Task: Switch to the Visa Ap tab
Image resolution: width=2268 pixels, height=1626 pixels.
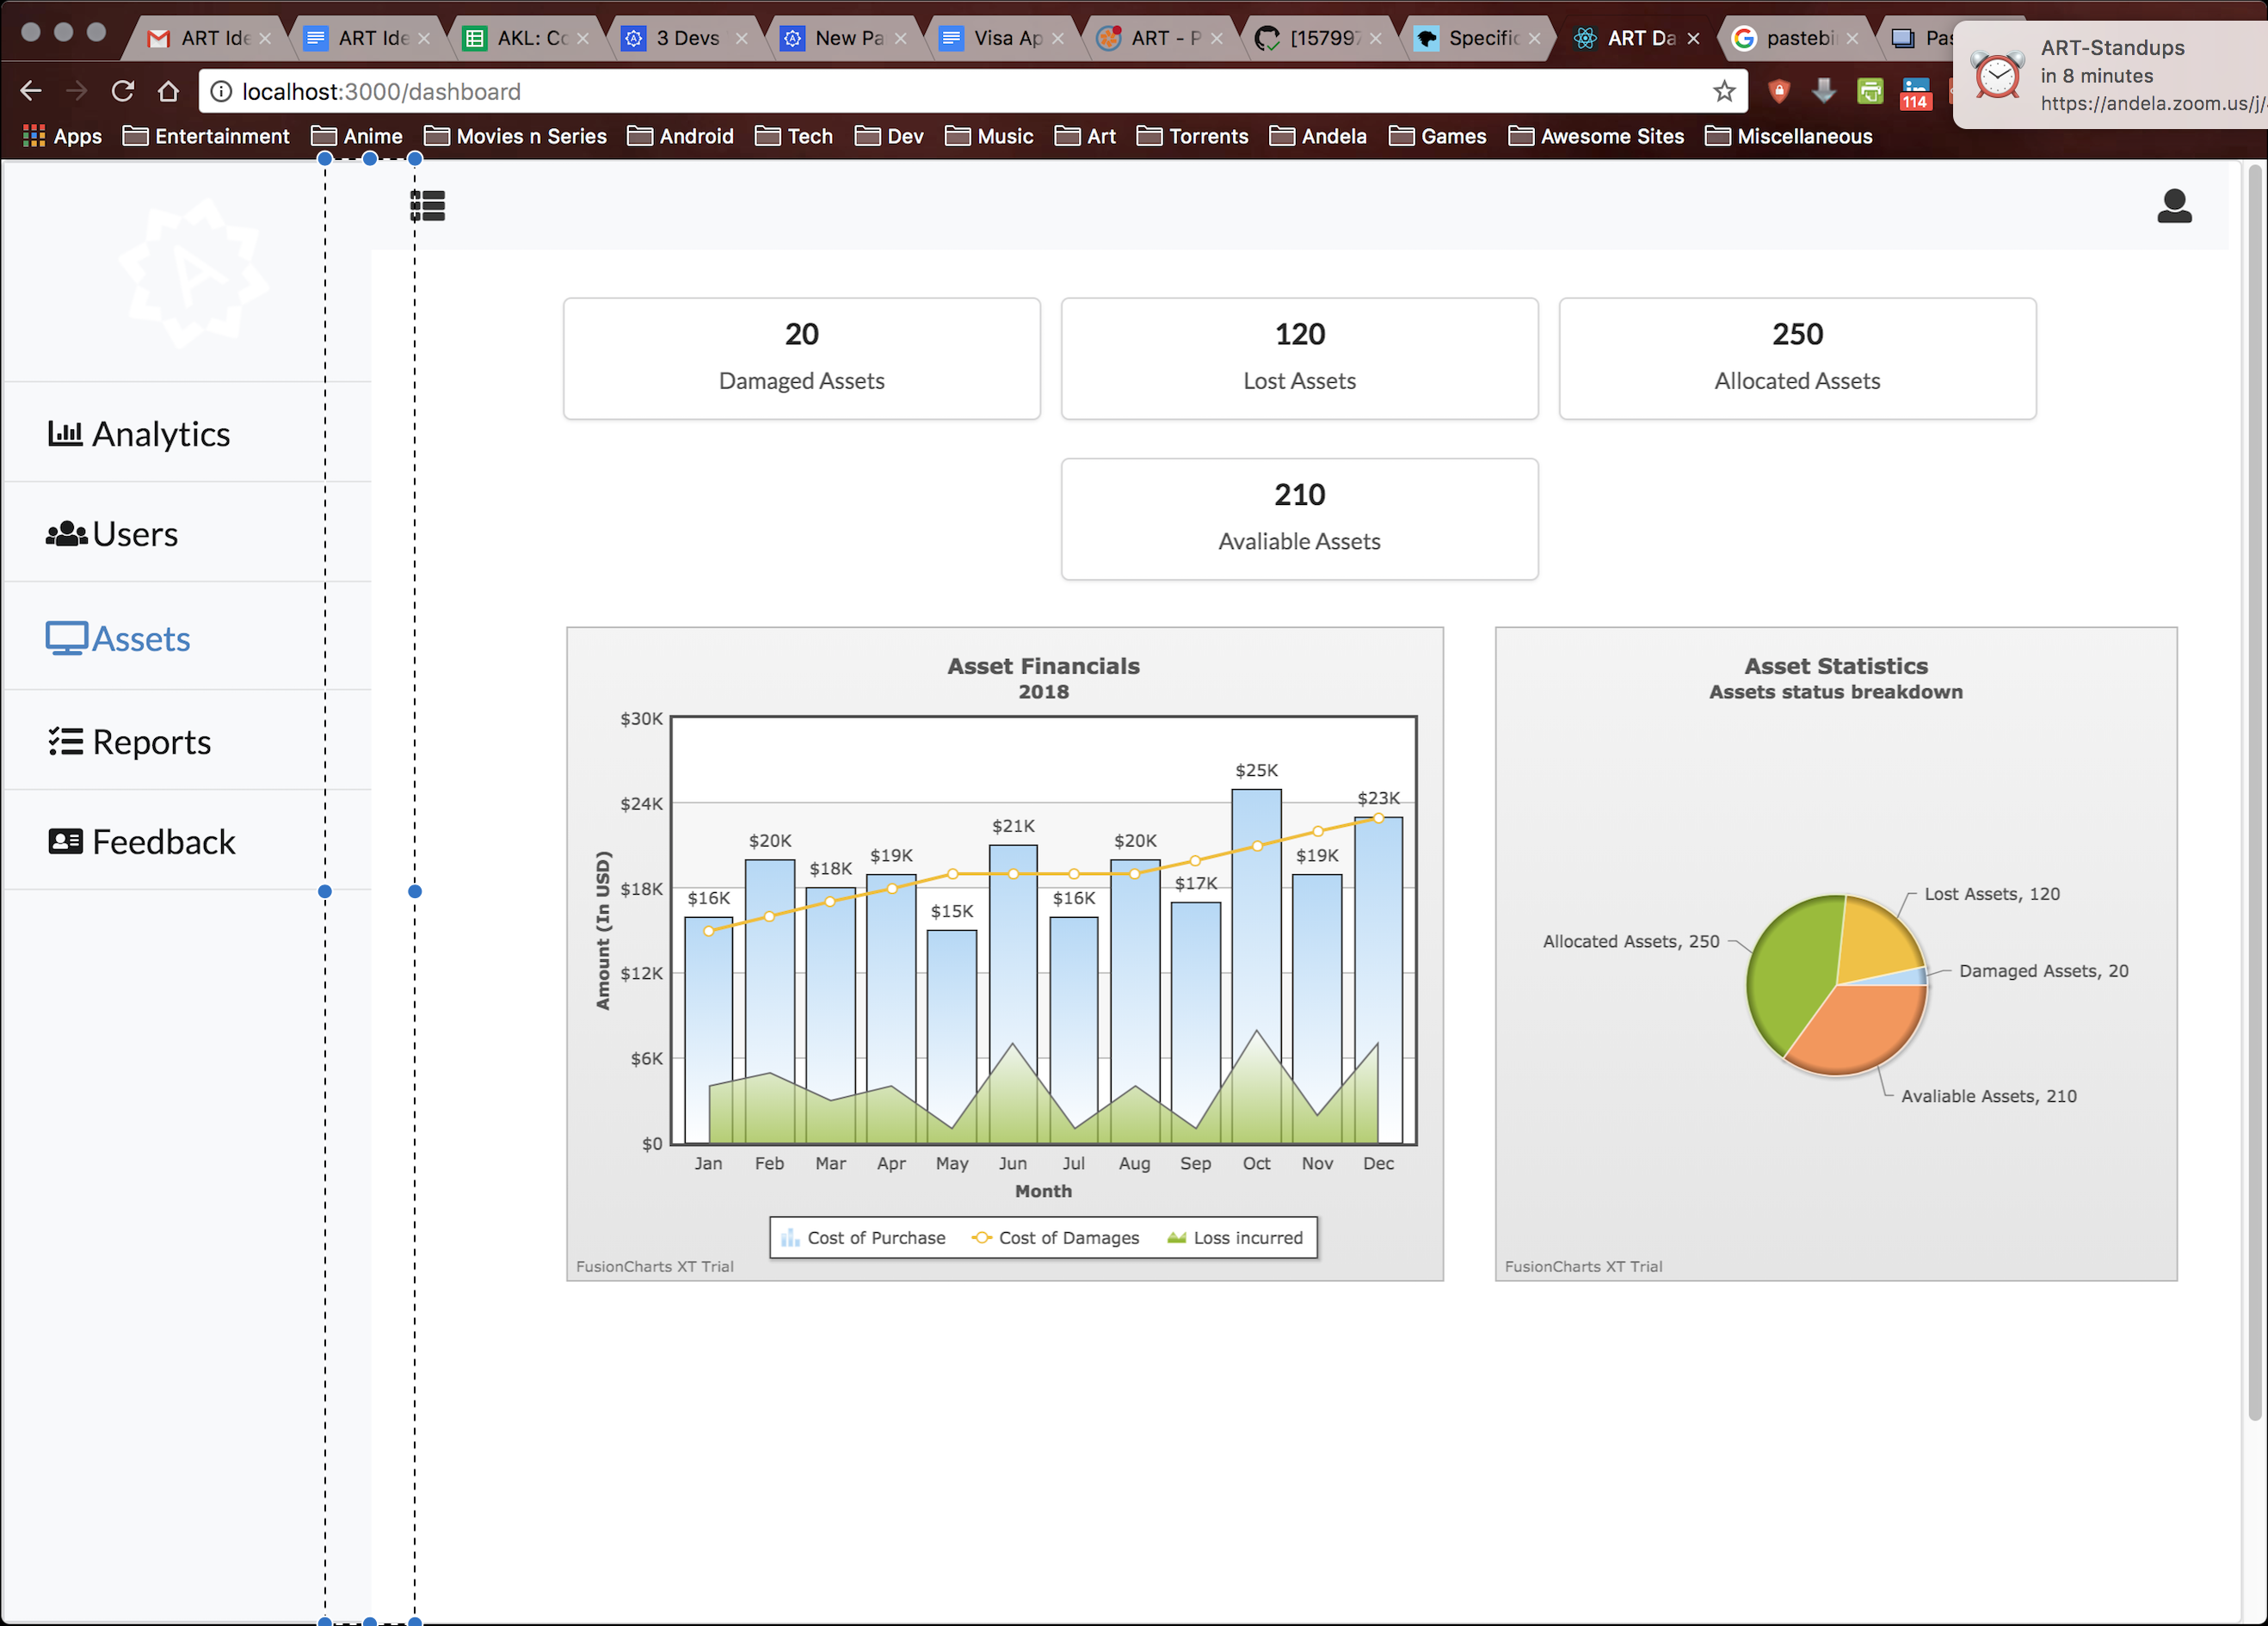Action: coord(1005,38)
